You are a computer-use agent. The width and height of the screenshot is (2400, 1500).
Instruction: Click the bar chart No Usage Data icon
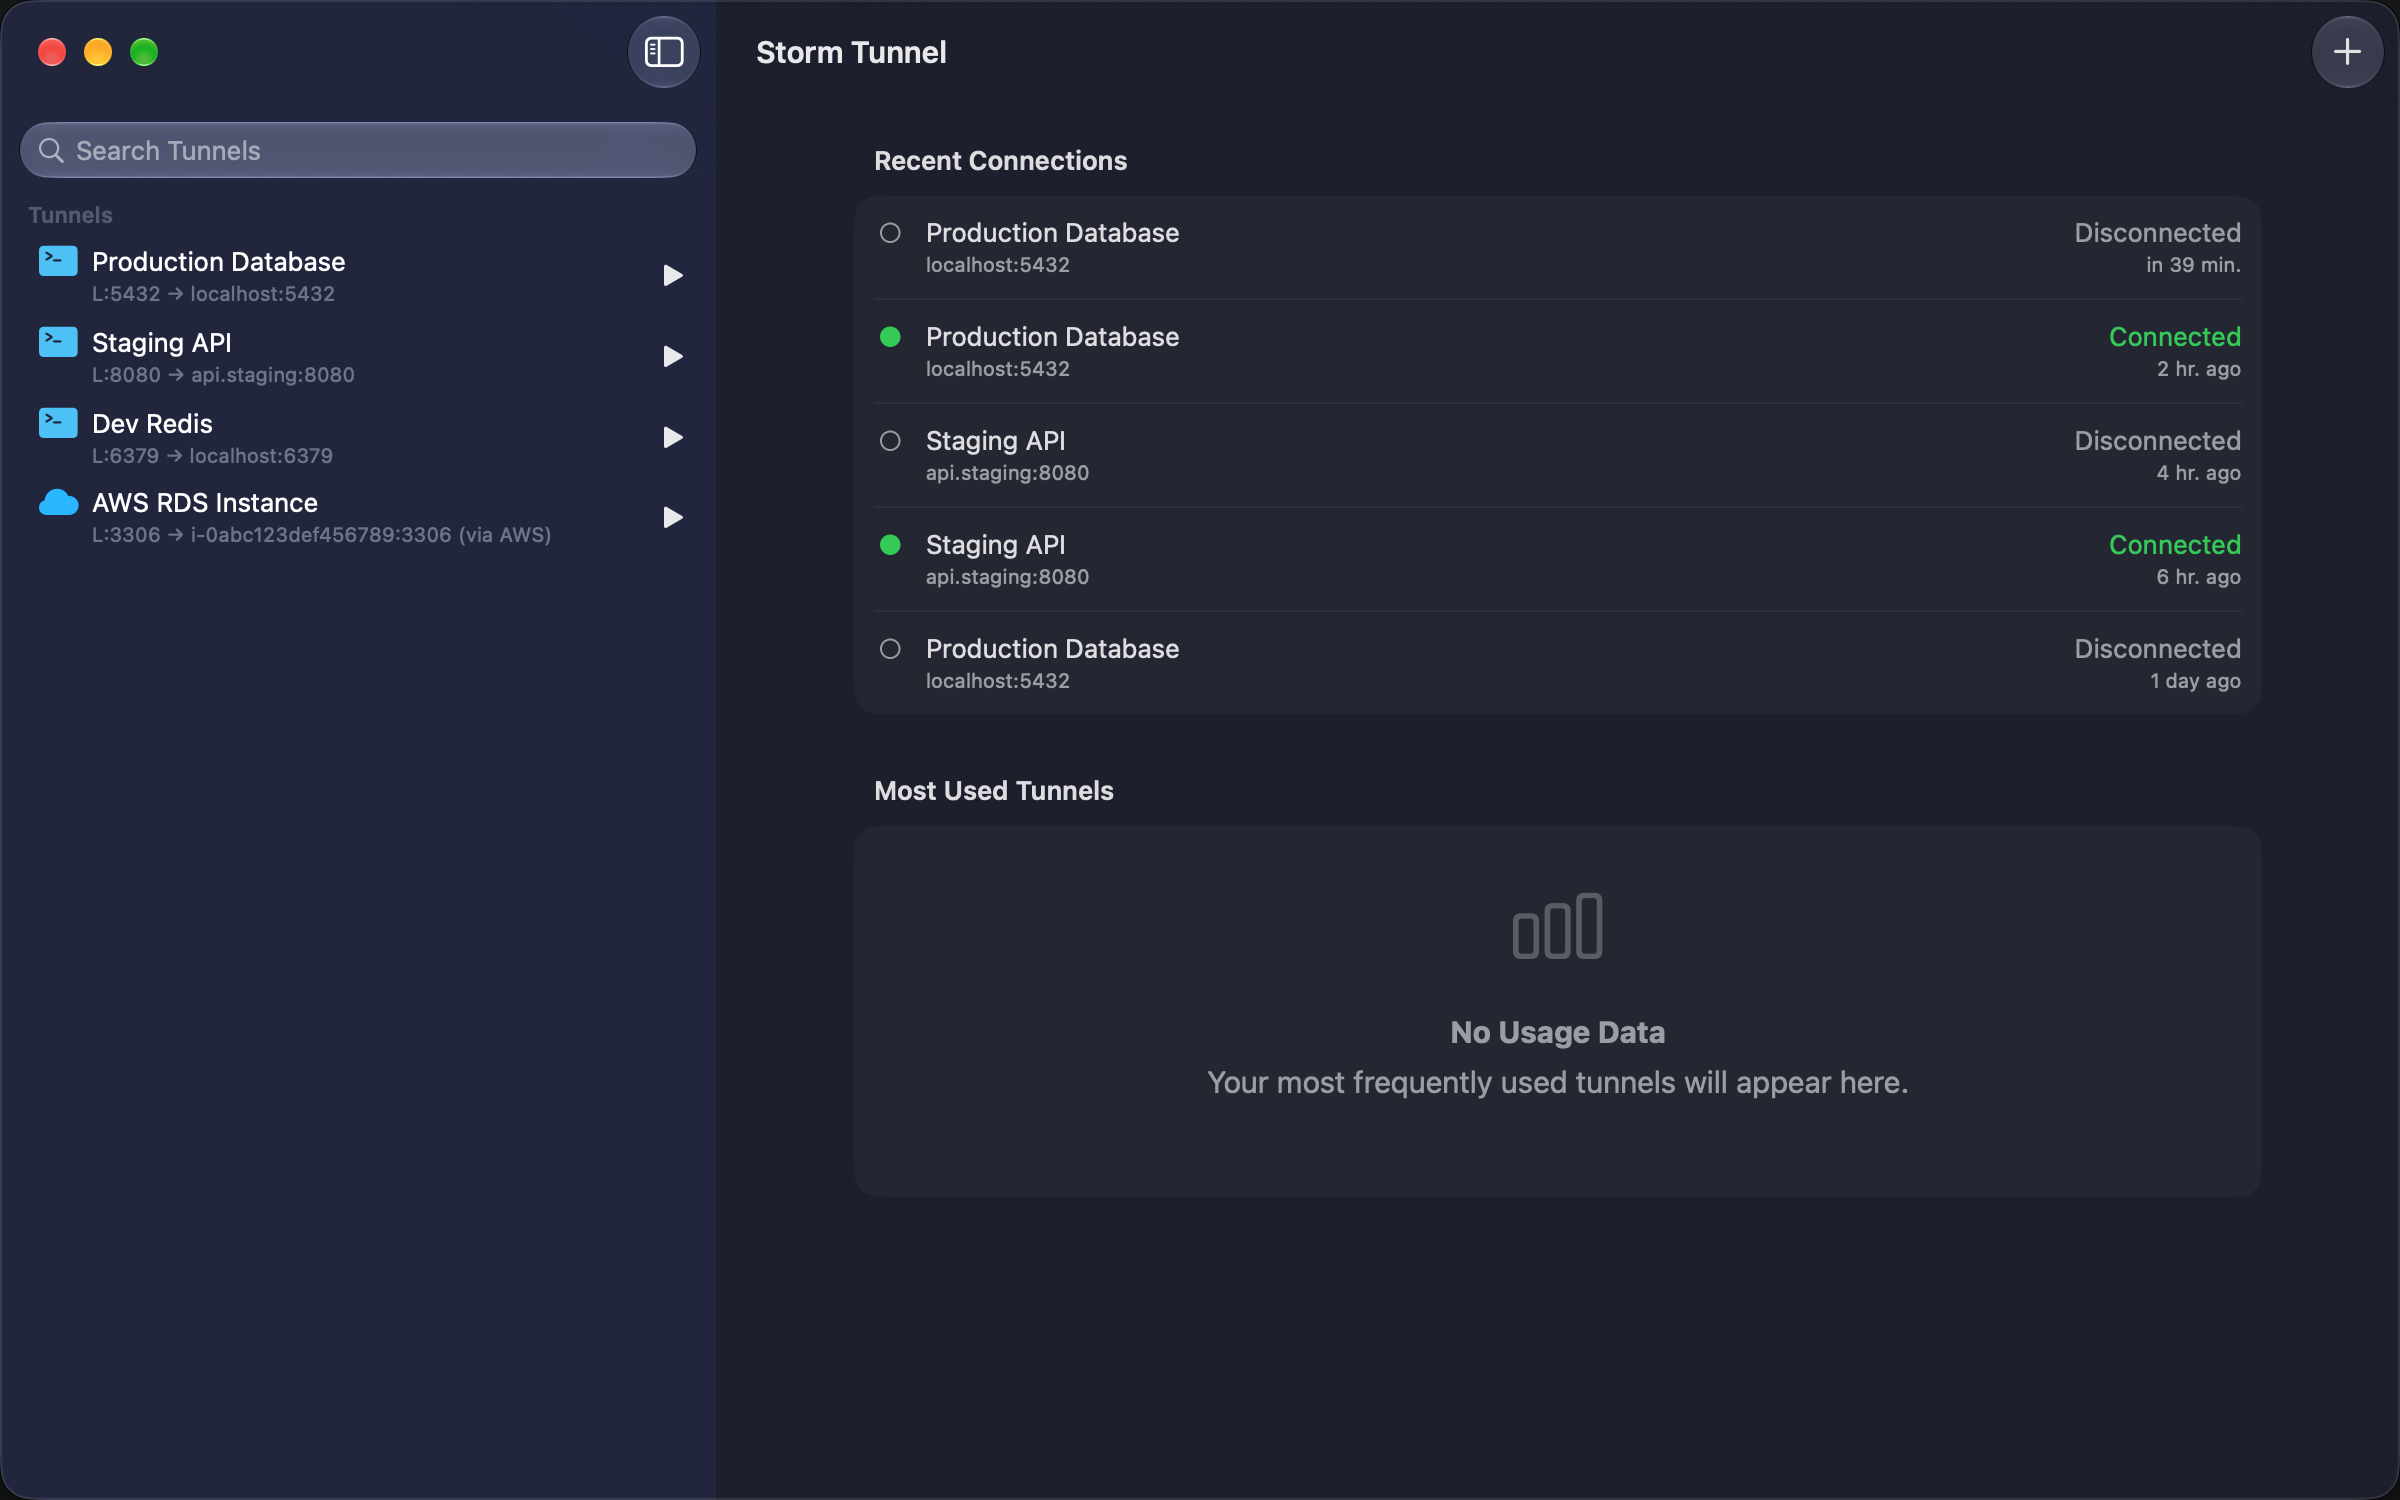[1557, 926]
